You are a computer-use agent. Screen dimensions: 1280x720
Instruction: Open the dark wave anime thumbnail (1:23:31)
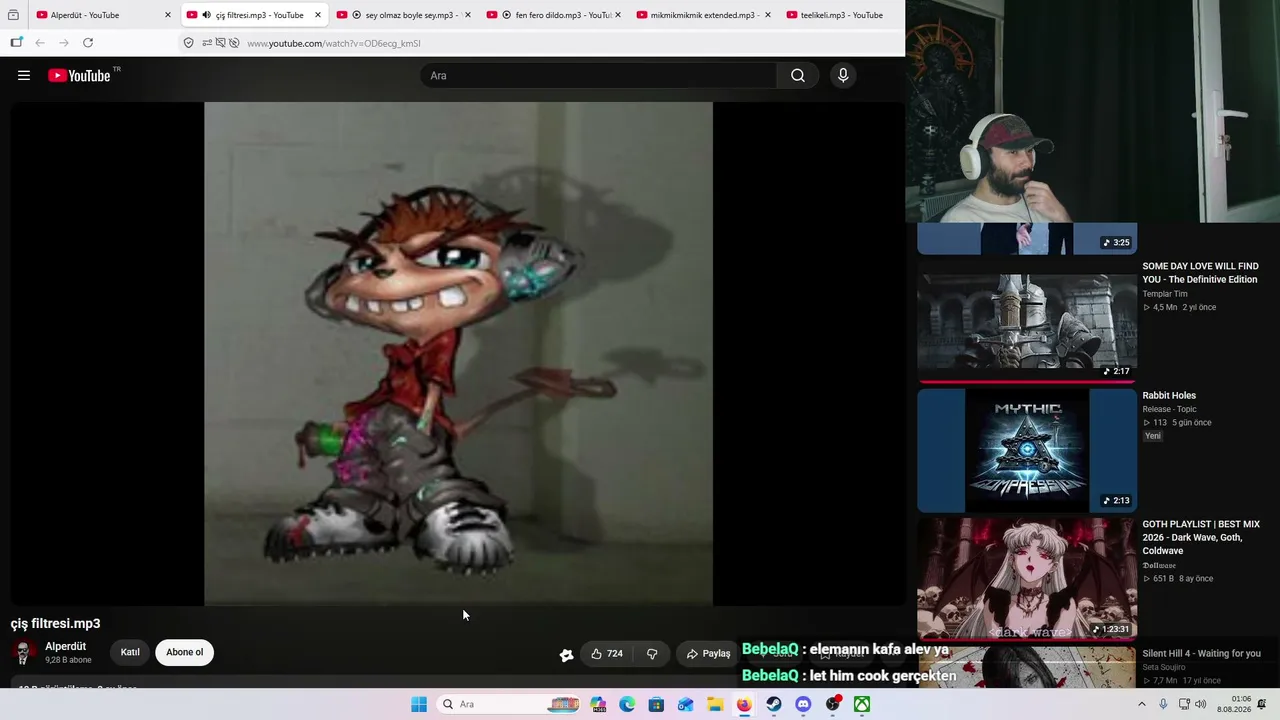point(1027,580)
